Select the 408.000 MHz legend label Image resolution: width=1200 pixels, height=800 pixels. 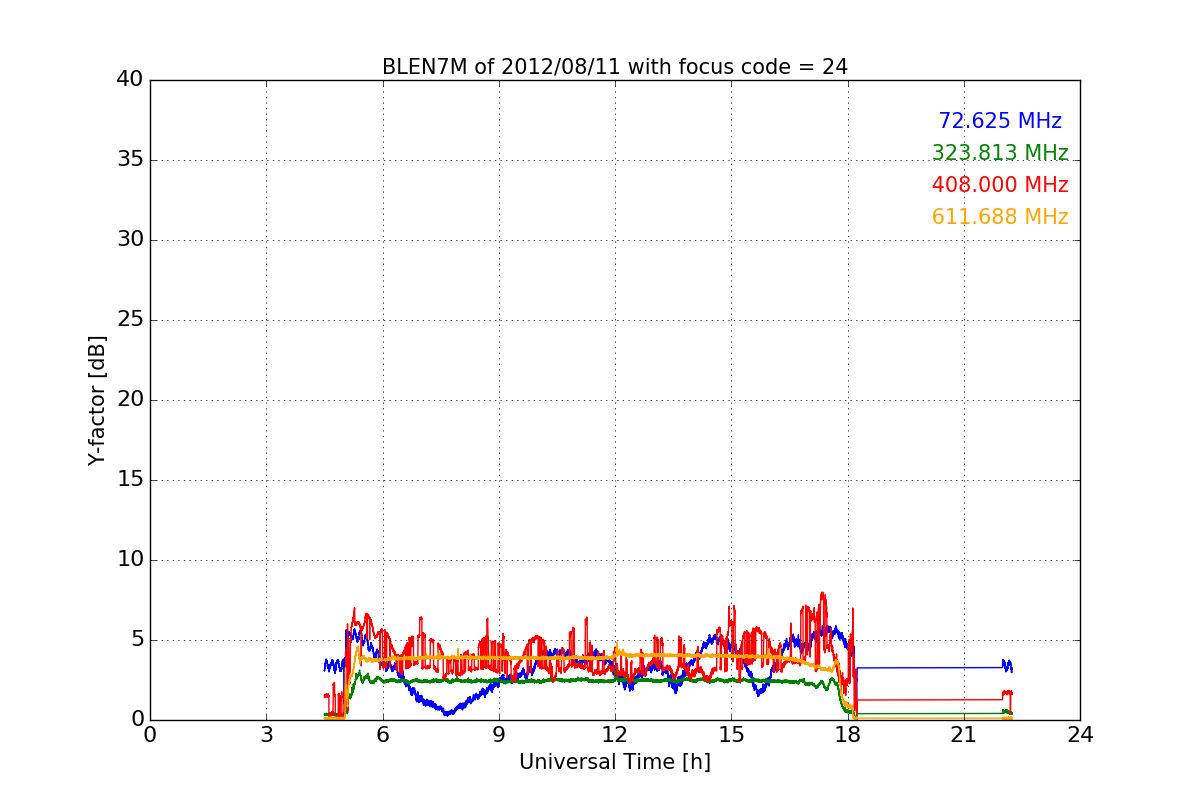1000,185
